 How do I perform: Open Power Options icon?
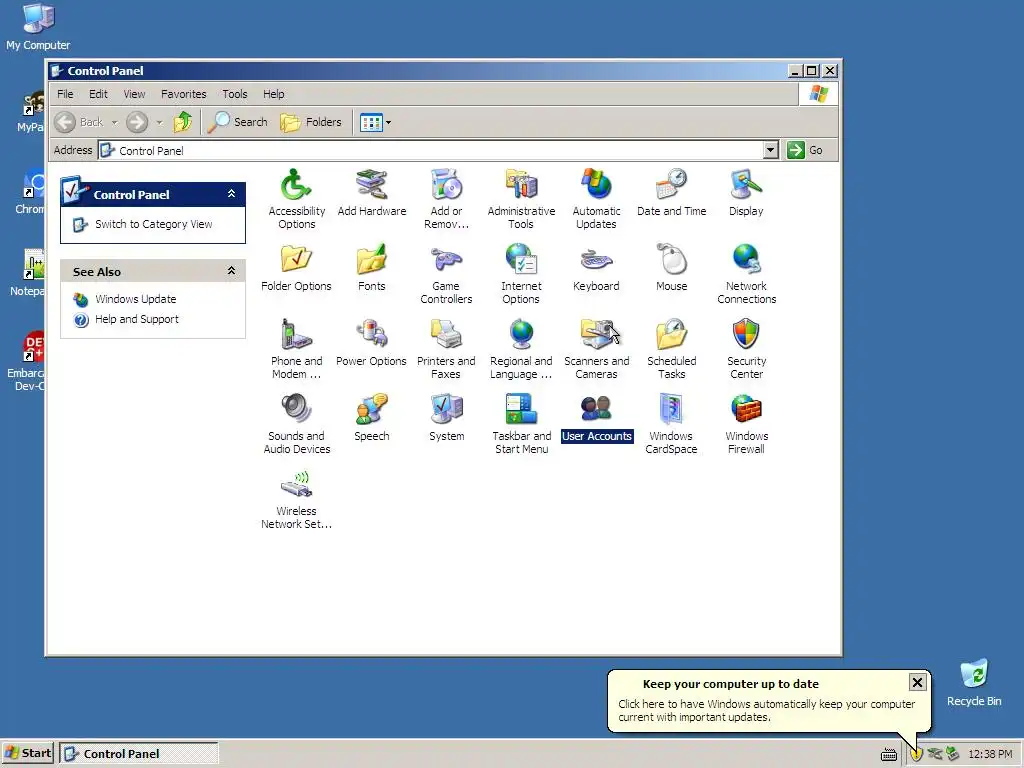[x=372, y=343]
